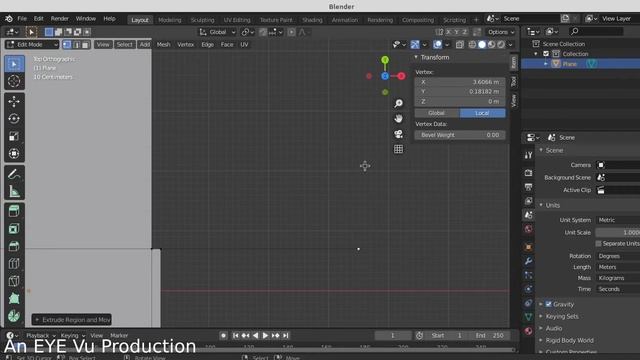Open the Item sidebar tab
640x360 pixels.
tap(514, 62)
